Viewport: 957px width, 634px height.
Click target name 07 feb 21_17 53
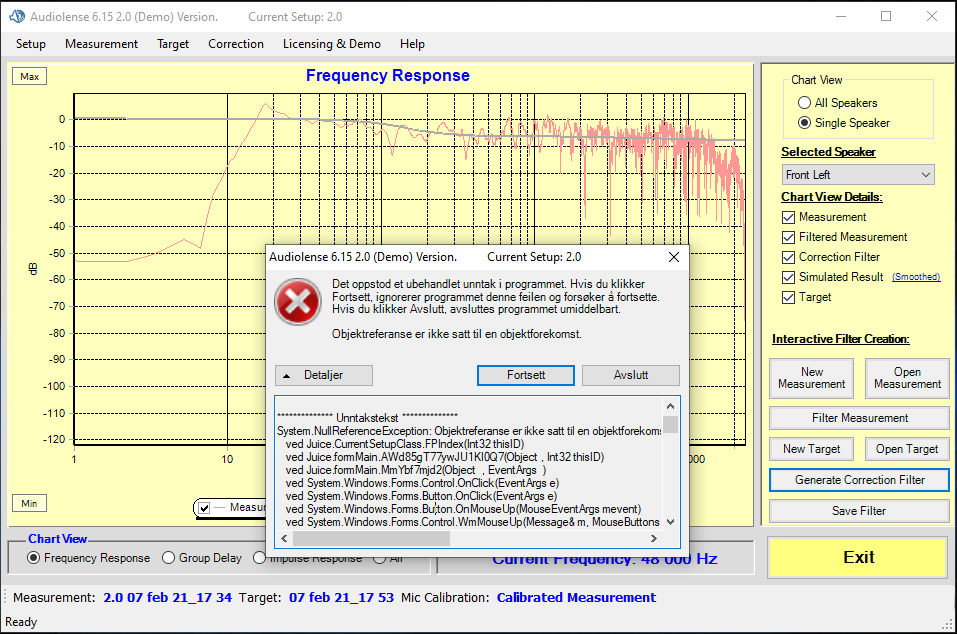(341, 597)
